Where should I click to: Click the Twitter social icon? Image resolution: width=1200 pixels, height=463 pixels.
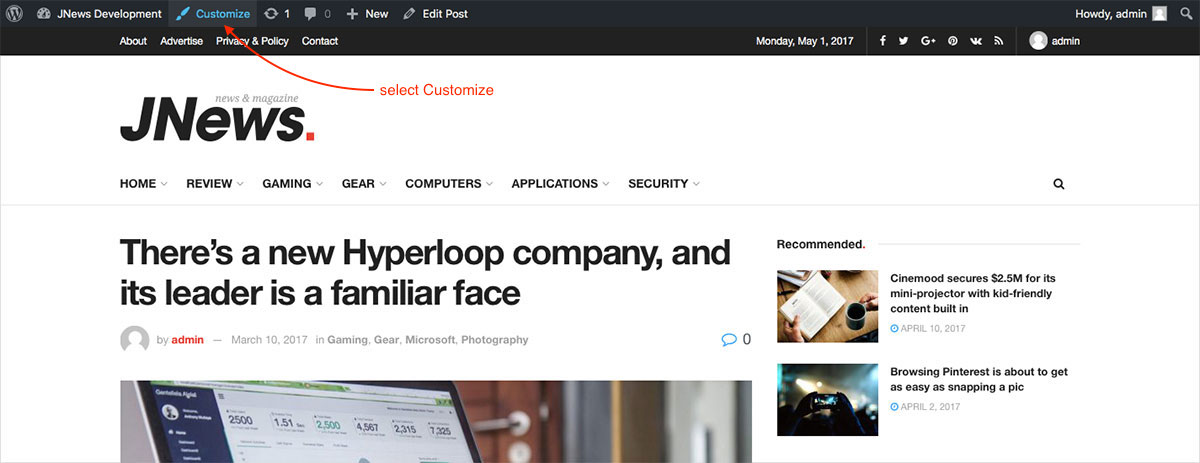click(904, 41)
